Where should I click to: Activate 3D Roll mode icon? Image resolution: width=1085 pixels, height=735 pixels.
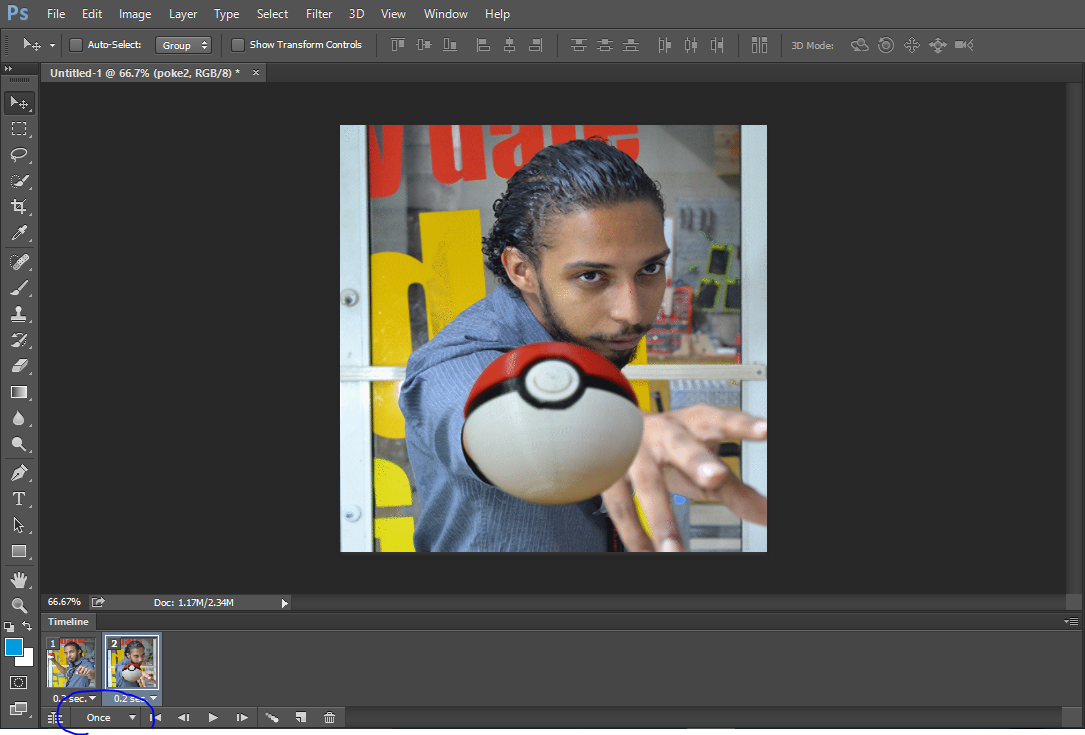pos(886,45)
